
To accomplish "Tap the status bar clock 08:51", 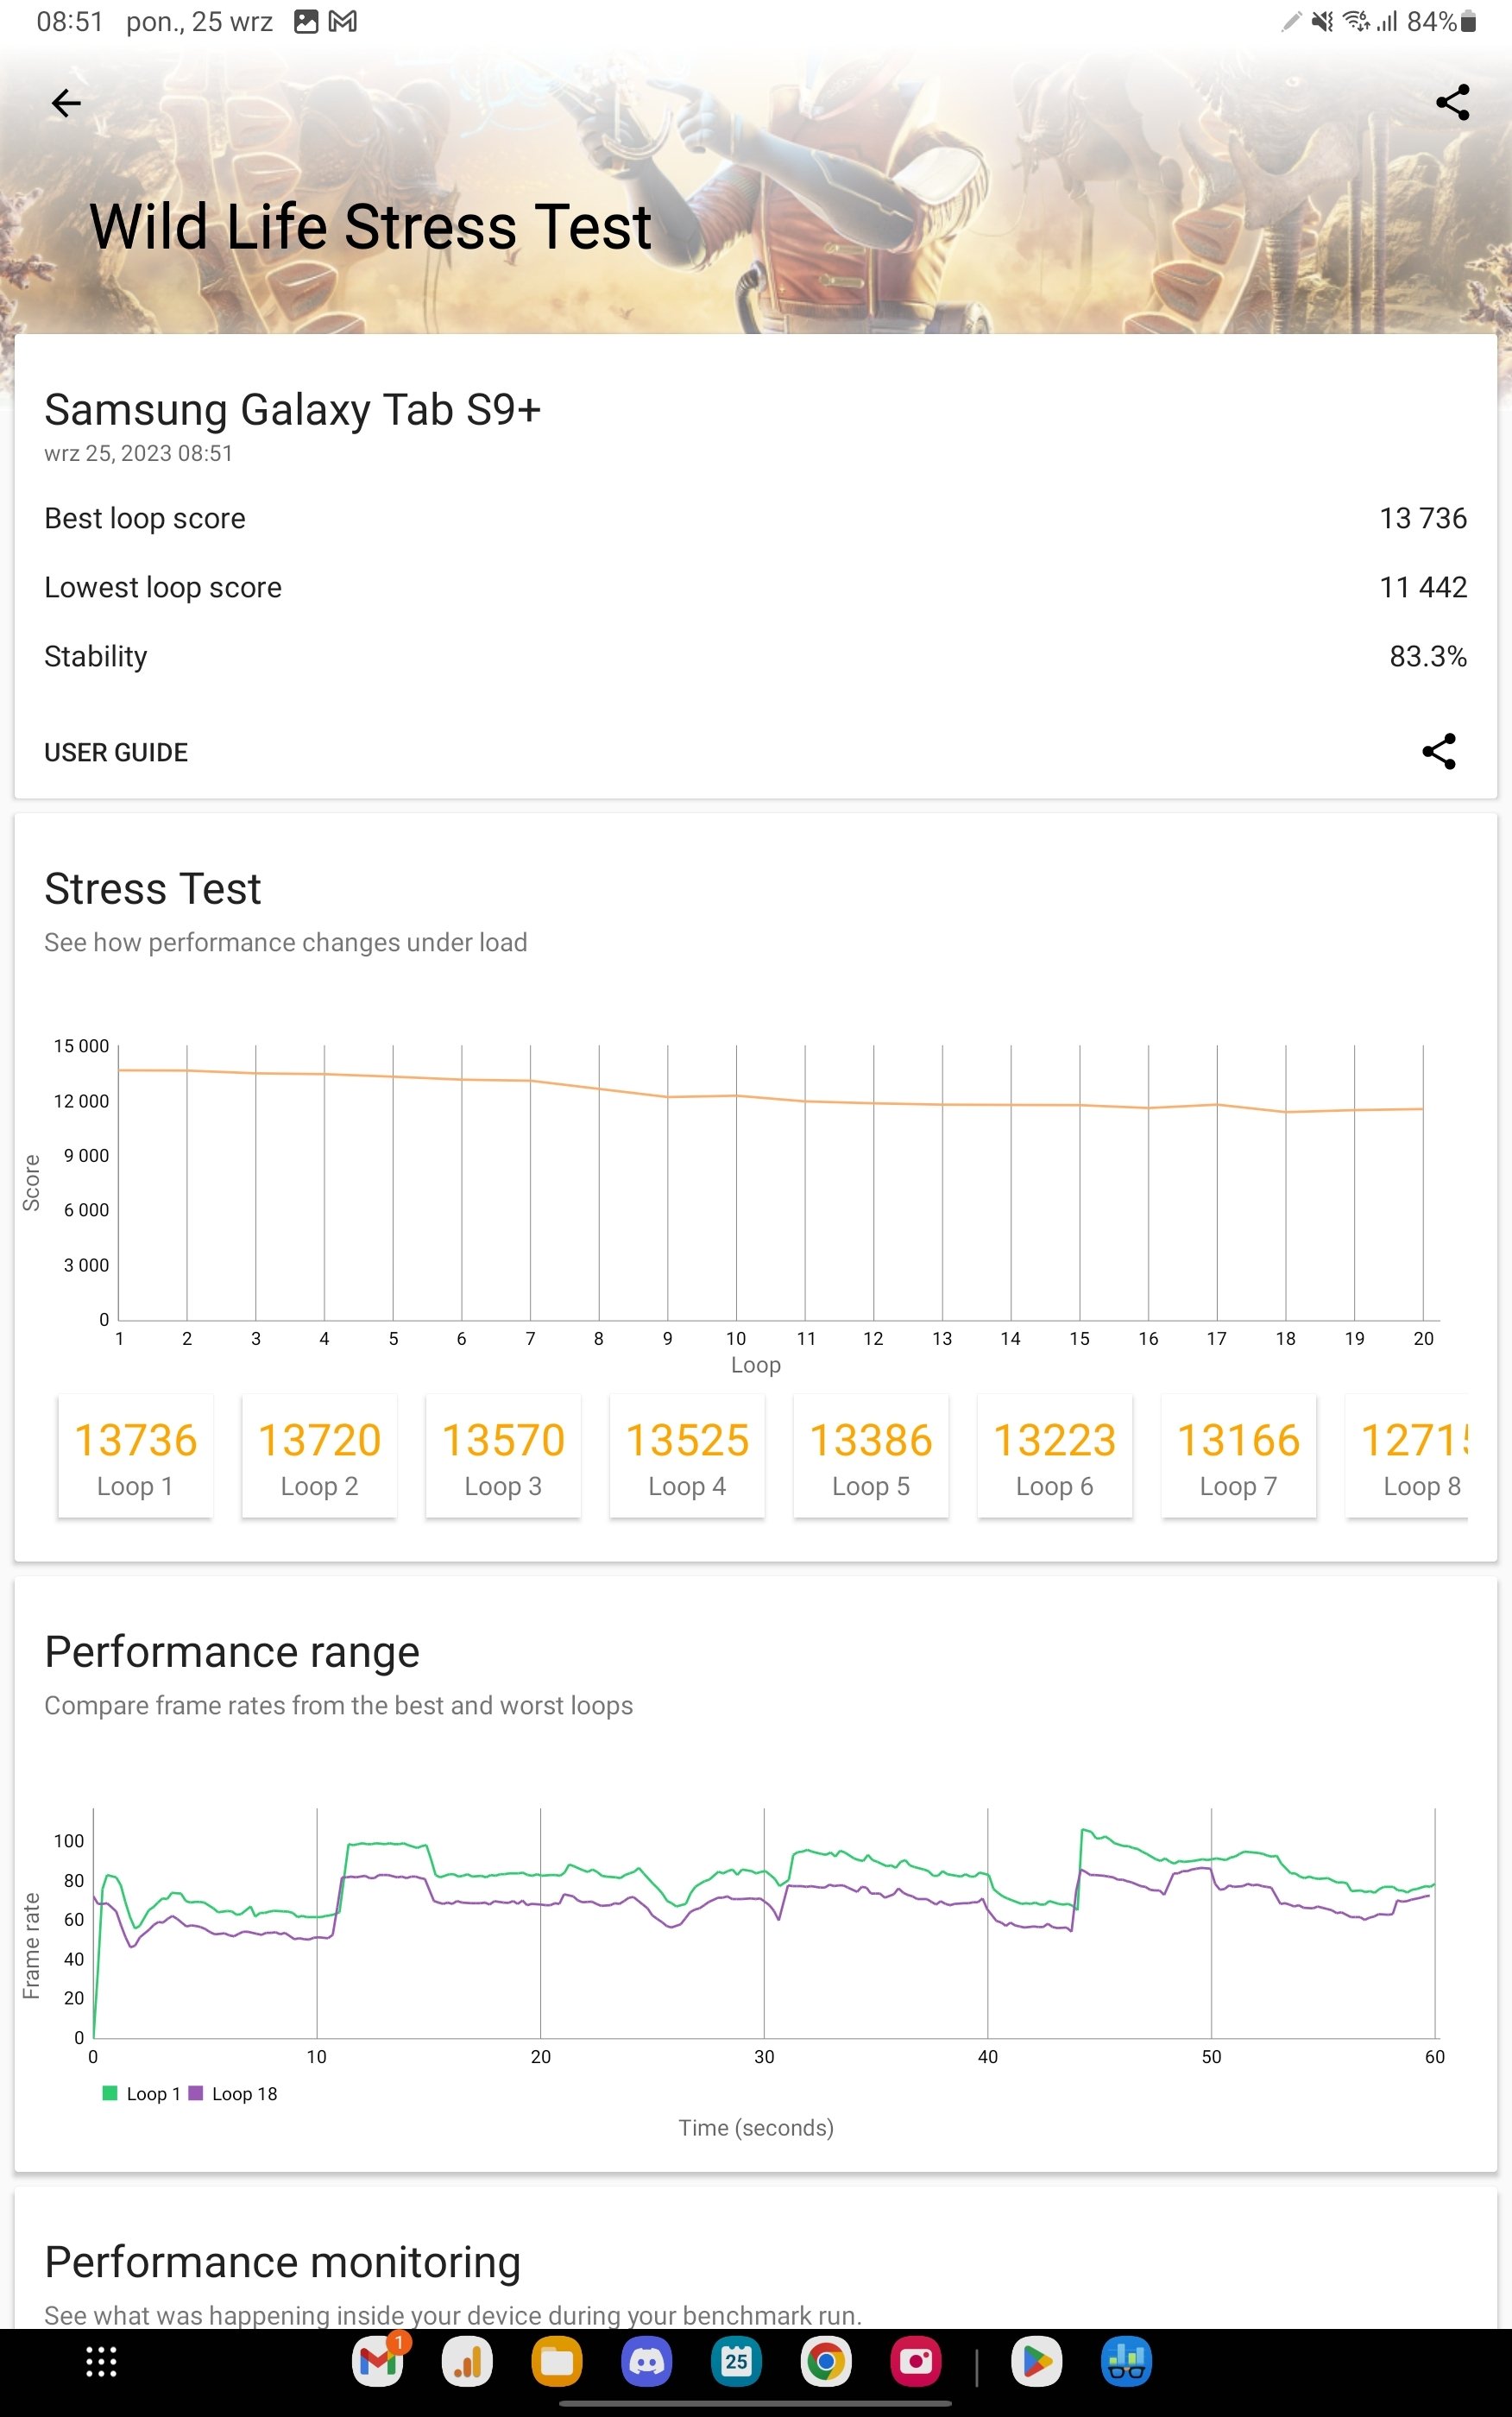I will click(x=70, y=21).
